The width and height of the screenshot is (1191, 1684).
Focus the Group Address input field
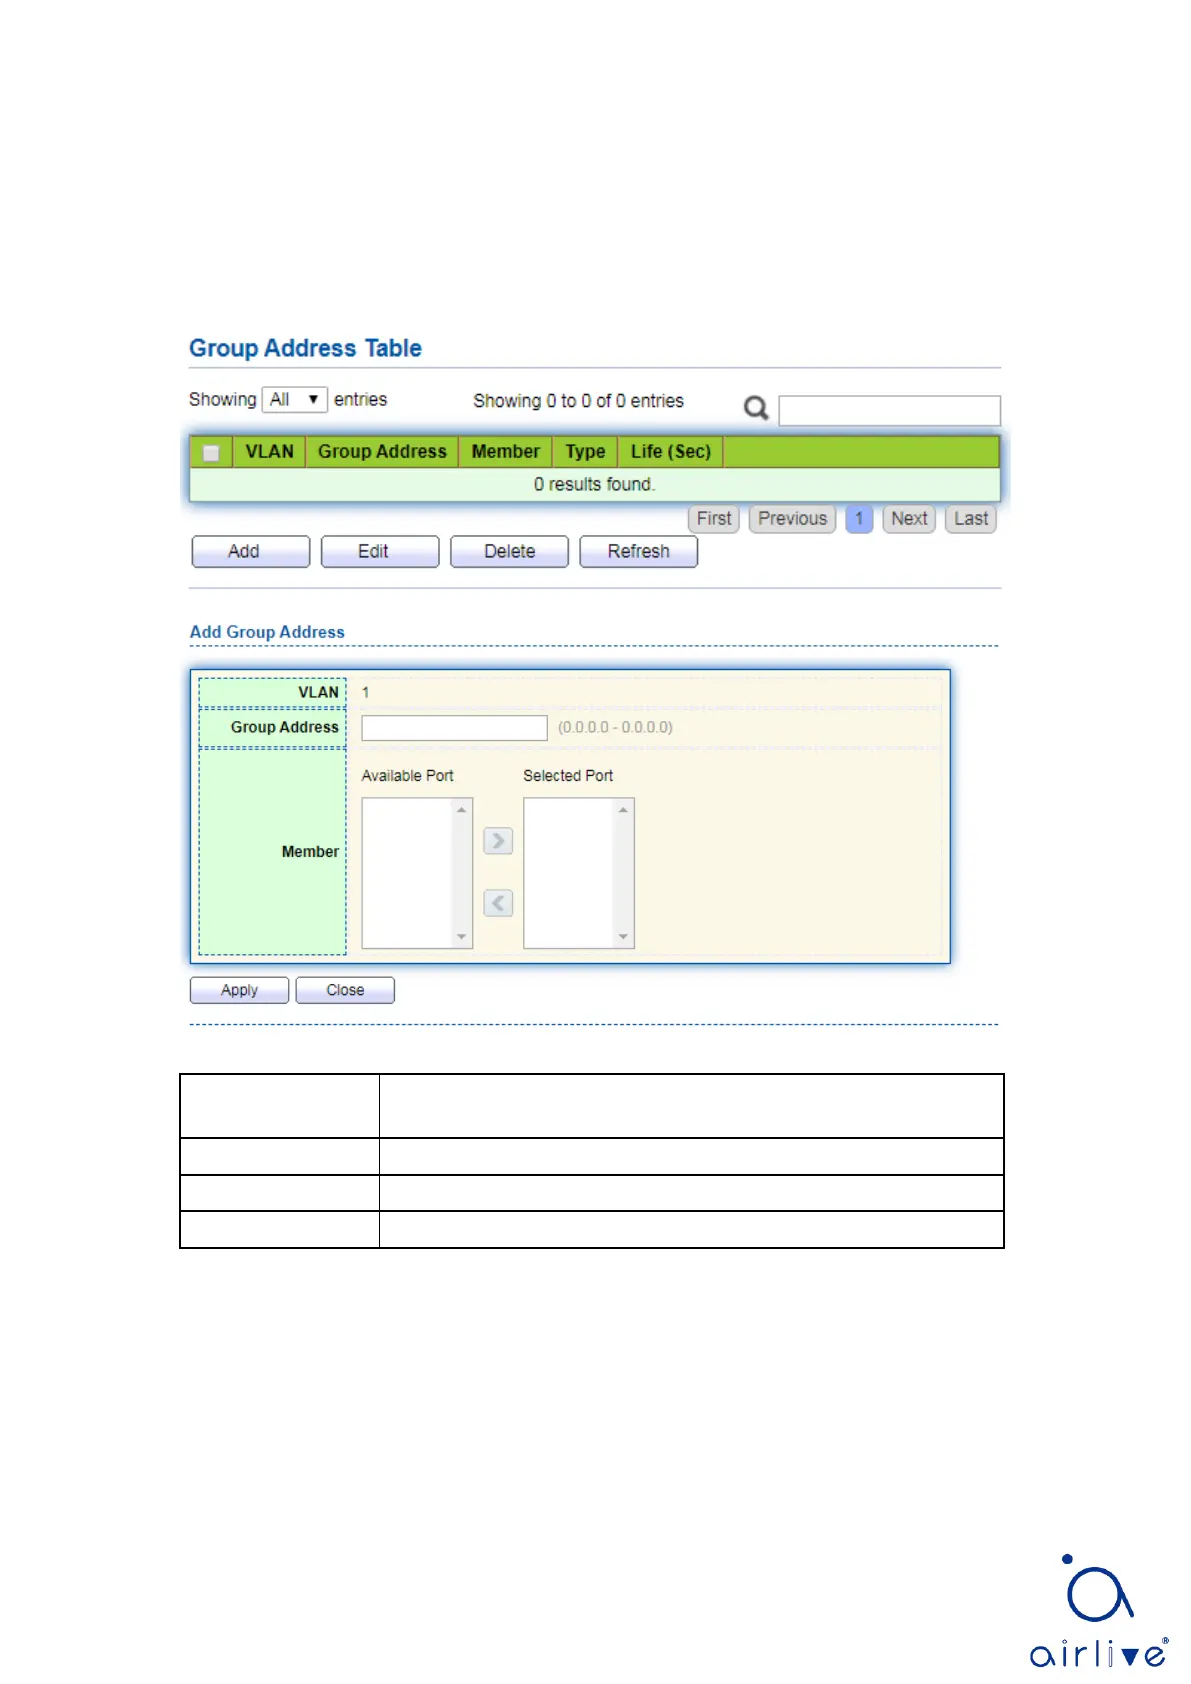point(454,728)
